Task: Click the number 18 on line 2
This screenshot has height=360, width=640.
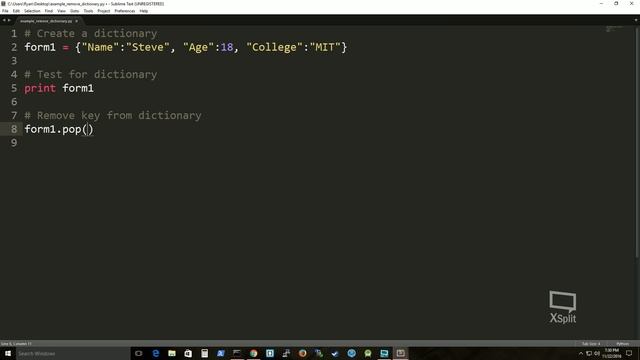Action: [227, 47]
